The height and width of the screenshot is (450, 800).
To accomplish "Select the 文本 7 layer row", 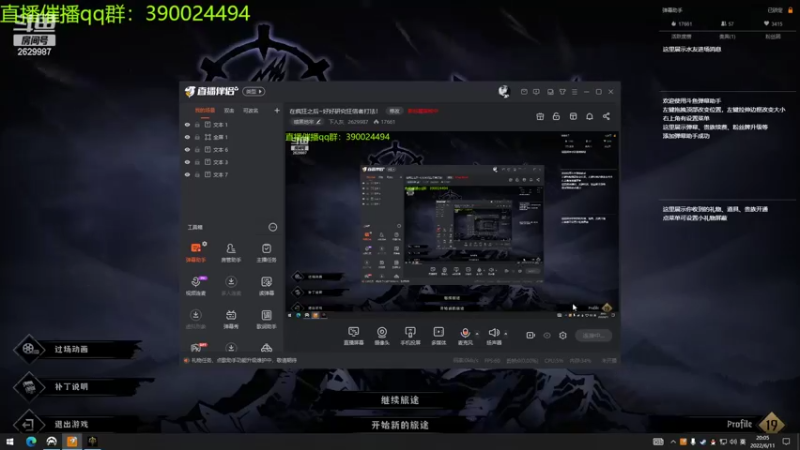I will point(232,174).
